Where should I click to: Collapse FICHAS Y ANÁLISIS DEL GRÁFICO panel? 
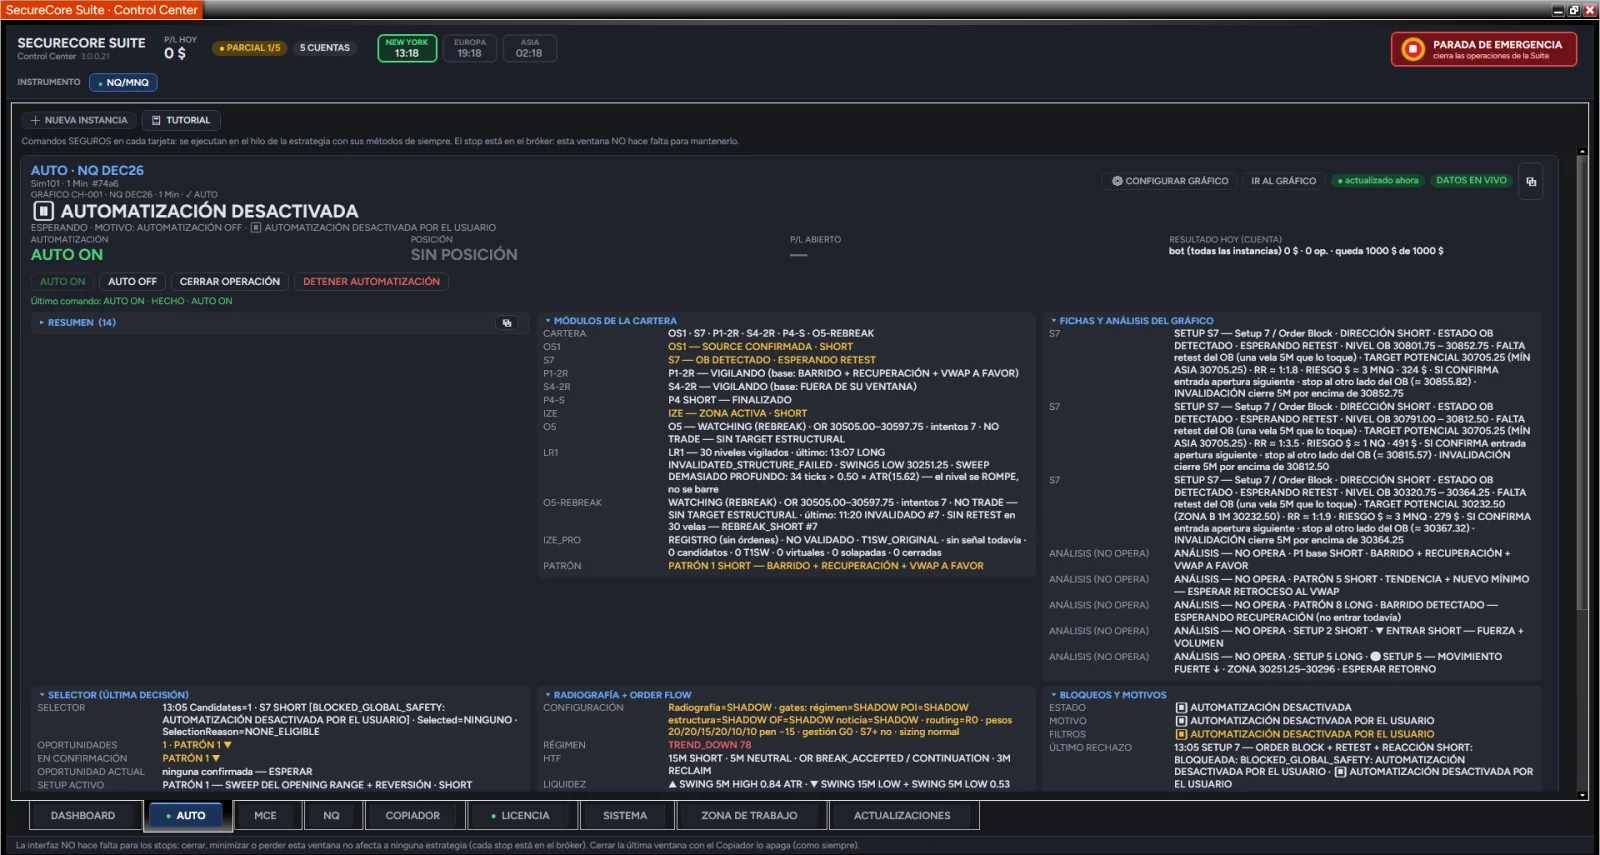(1131, 321)
